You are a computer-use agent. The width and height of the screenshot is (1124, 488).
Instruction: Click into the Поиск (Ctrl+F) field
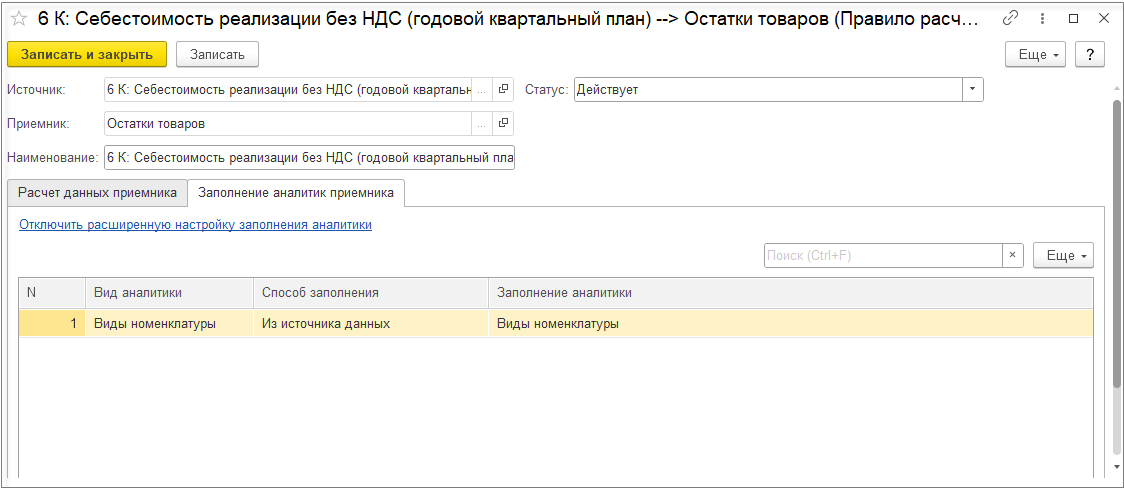(x=882, y=255)
